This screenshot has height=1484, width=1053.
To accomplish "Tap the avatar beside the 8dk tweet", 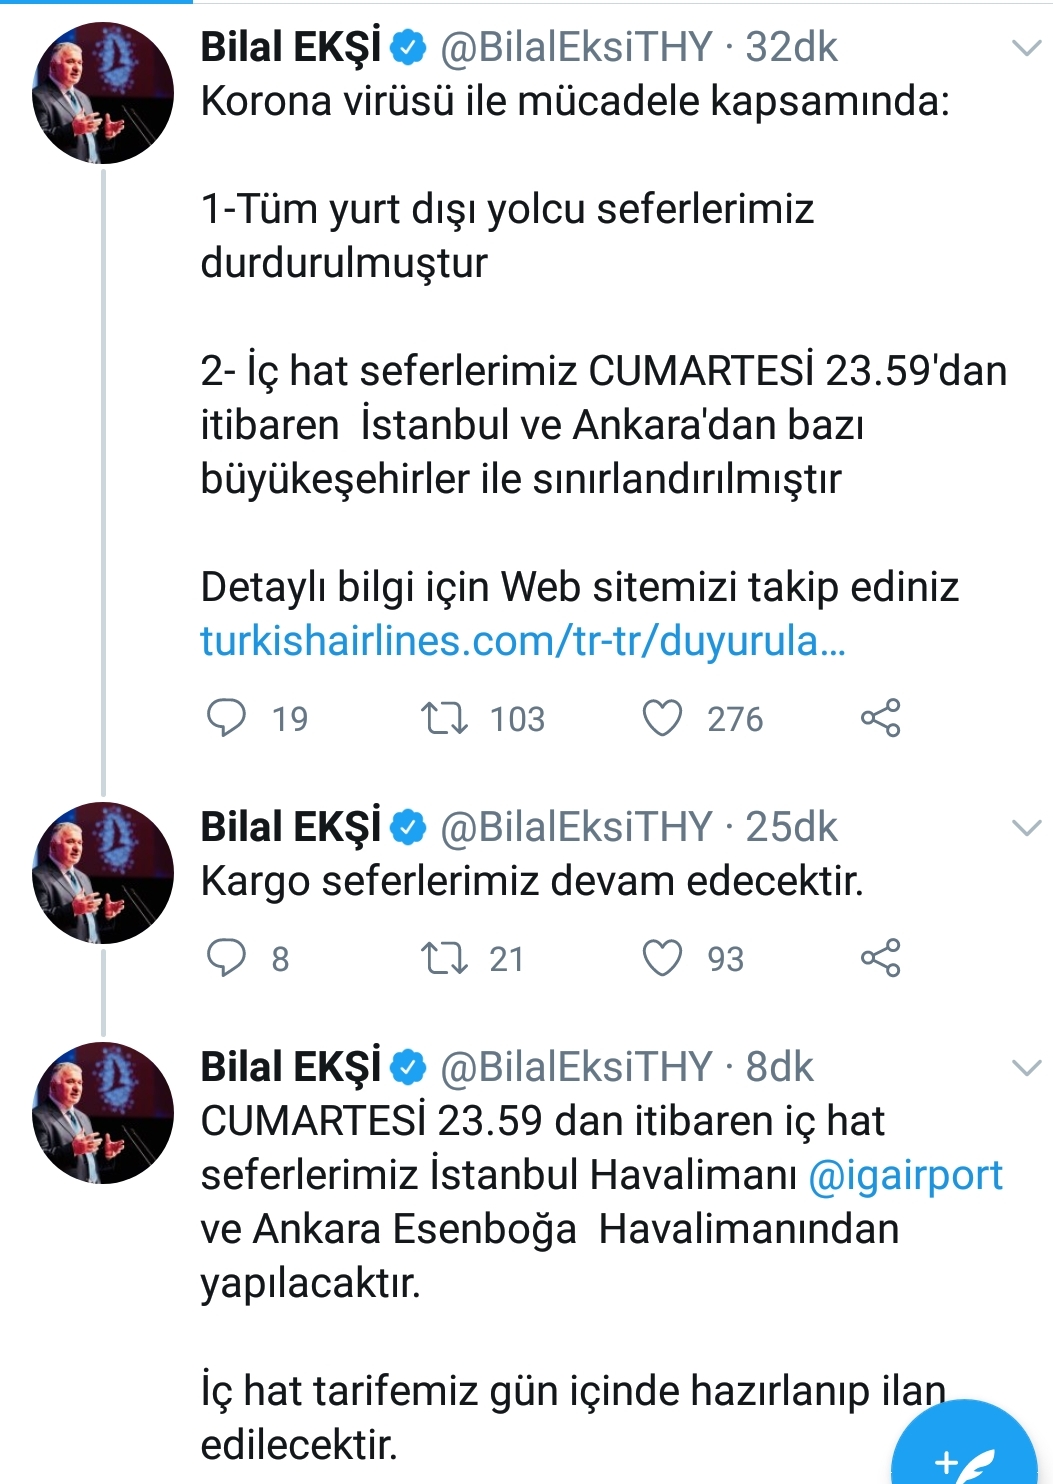I will pos(103,1113).
